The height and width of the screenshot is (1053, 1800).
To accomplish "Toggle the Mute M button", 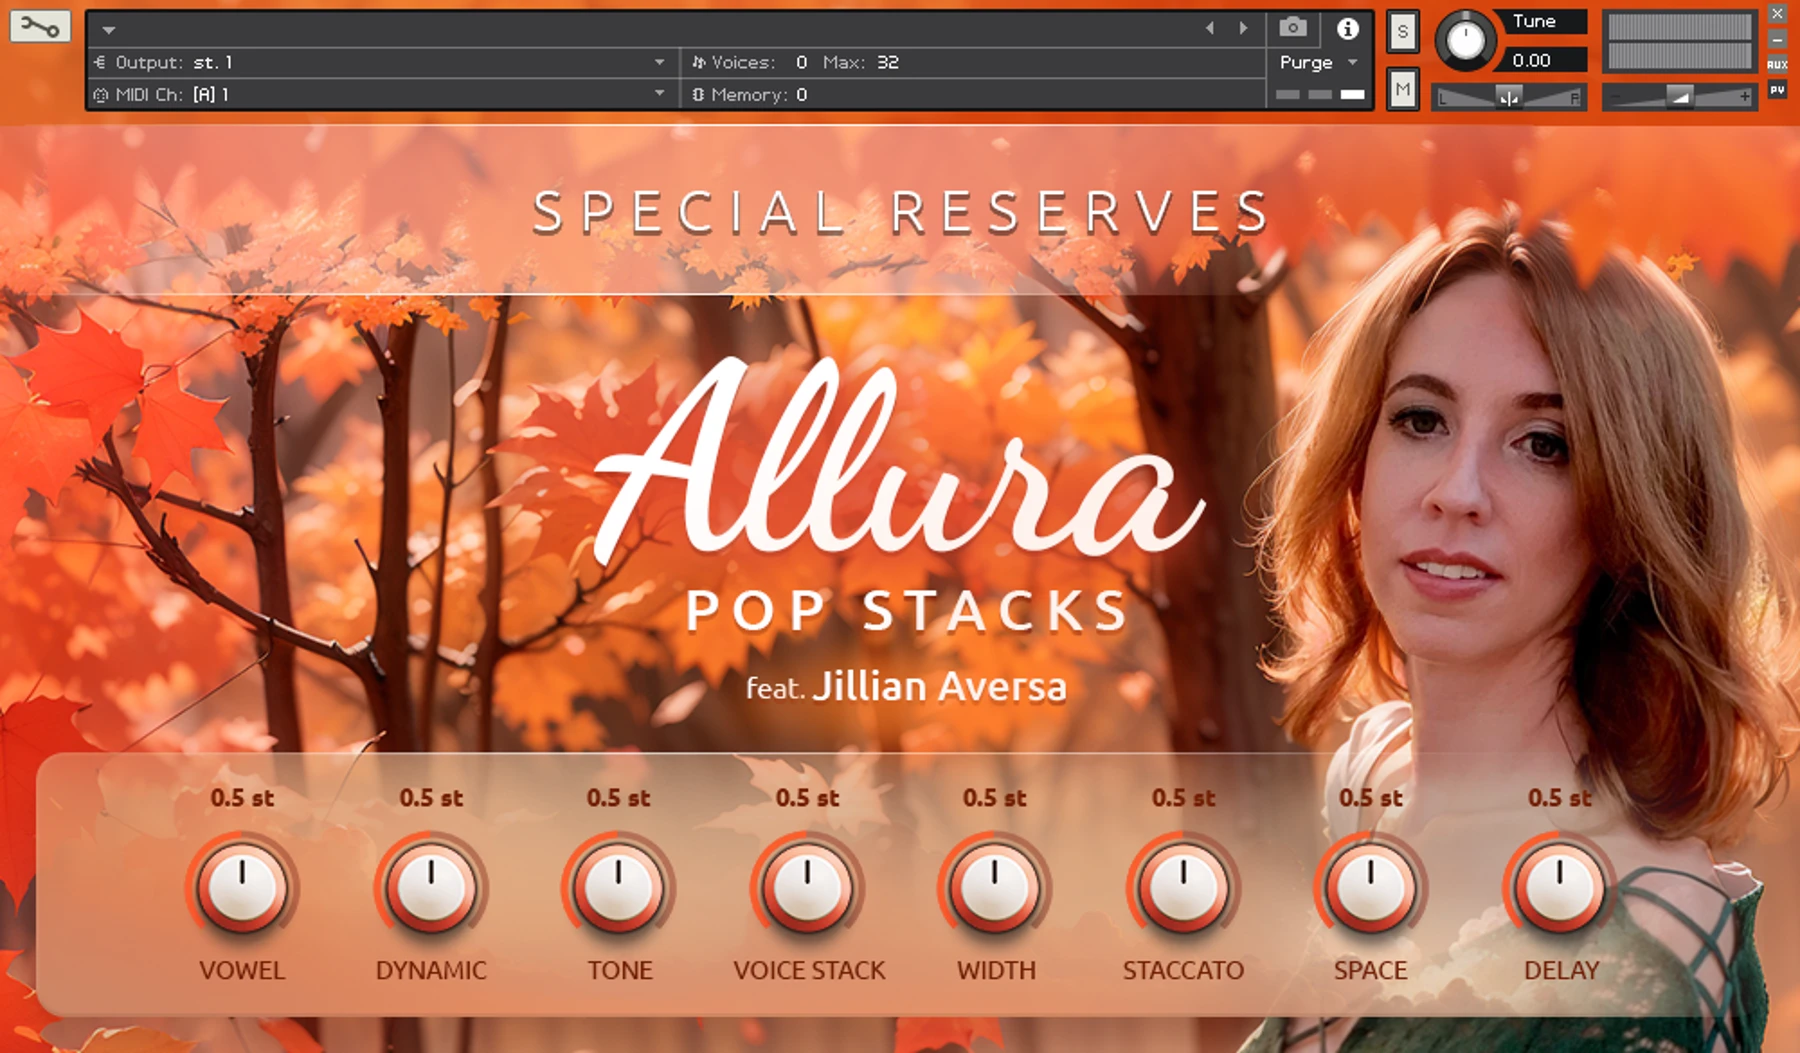I will (1403, 90).
